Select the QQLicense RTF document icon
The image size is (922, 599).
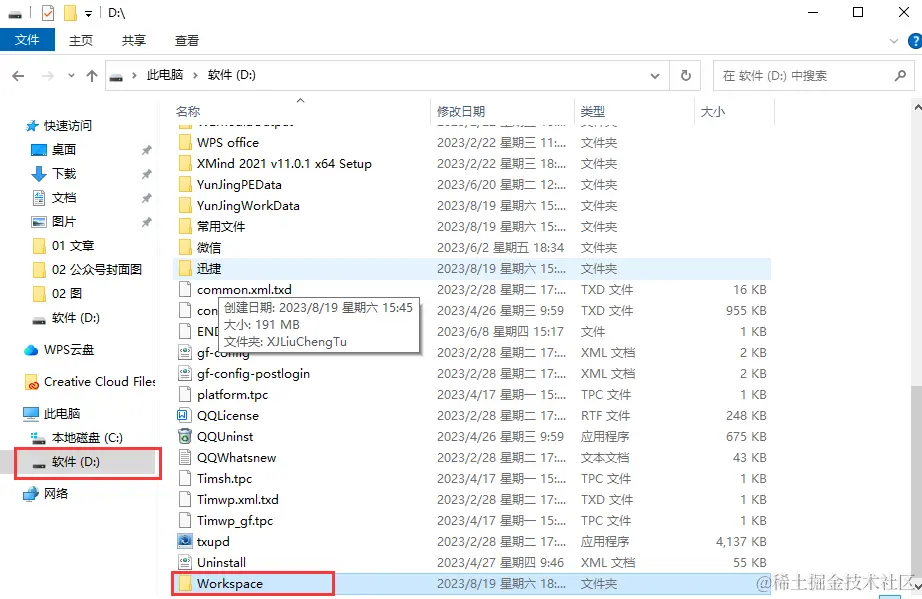[185, 416]
